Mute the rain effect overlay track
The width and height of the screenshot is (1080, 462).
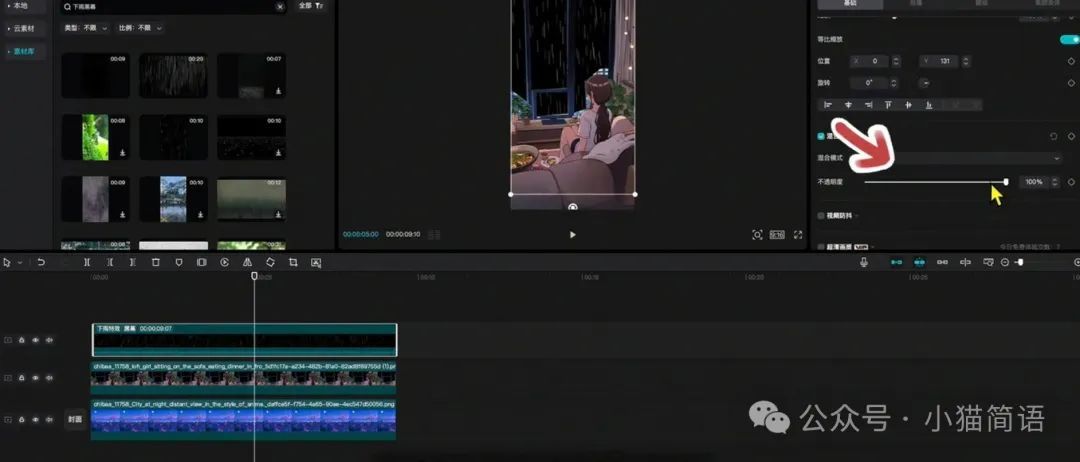(x=49, y=339)
